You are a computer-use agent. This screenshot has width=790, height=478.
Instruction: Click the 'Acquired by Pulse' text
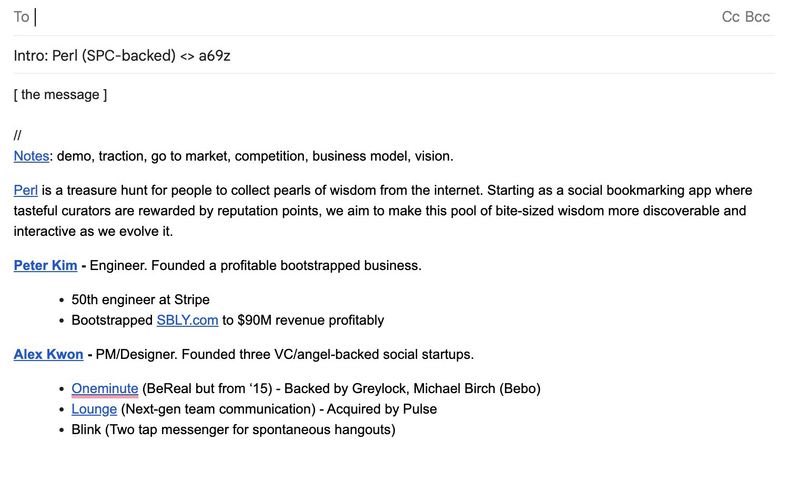[x=381, y=409]
